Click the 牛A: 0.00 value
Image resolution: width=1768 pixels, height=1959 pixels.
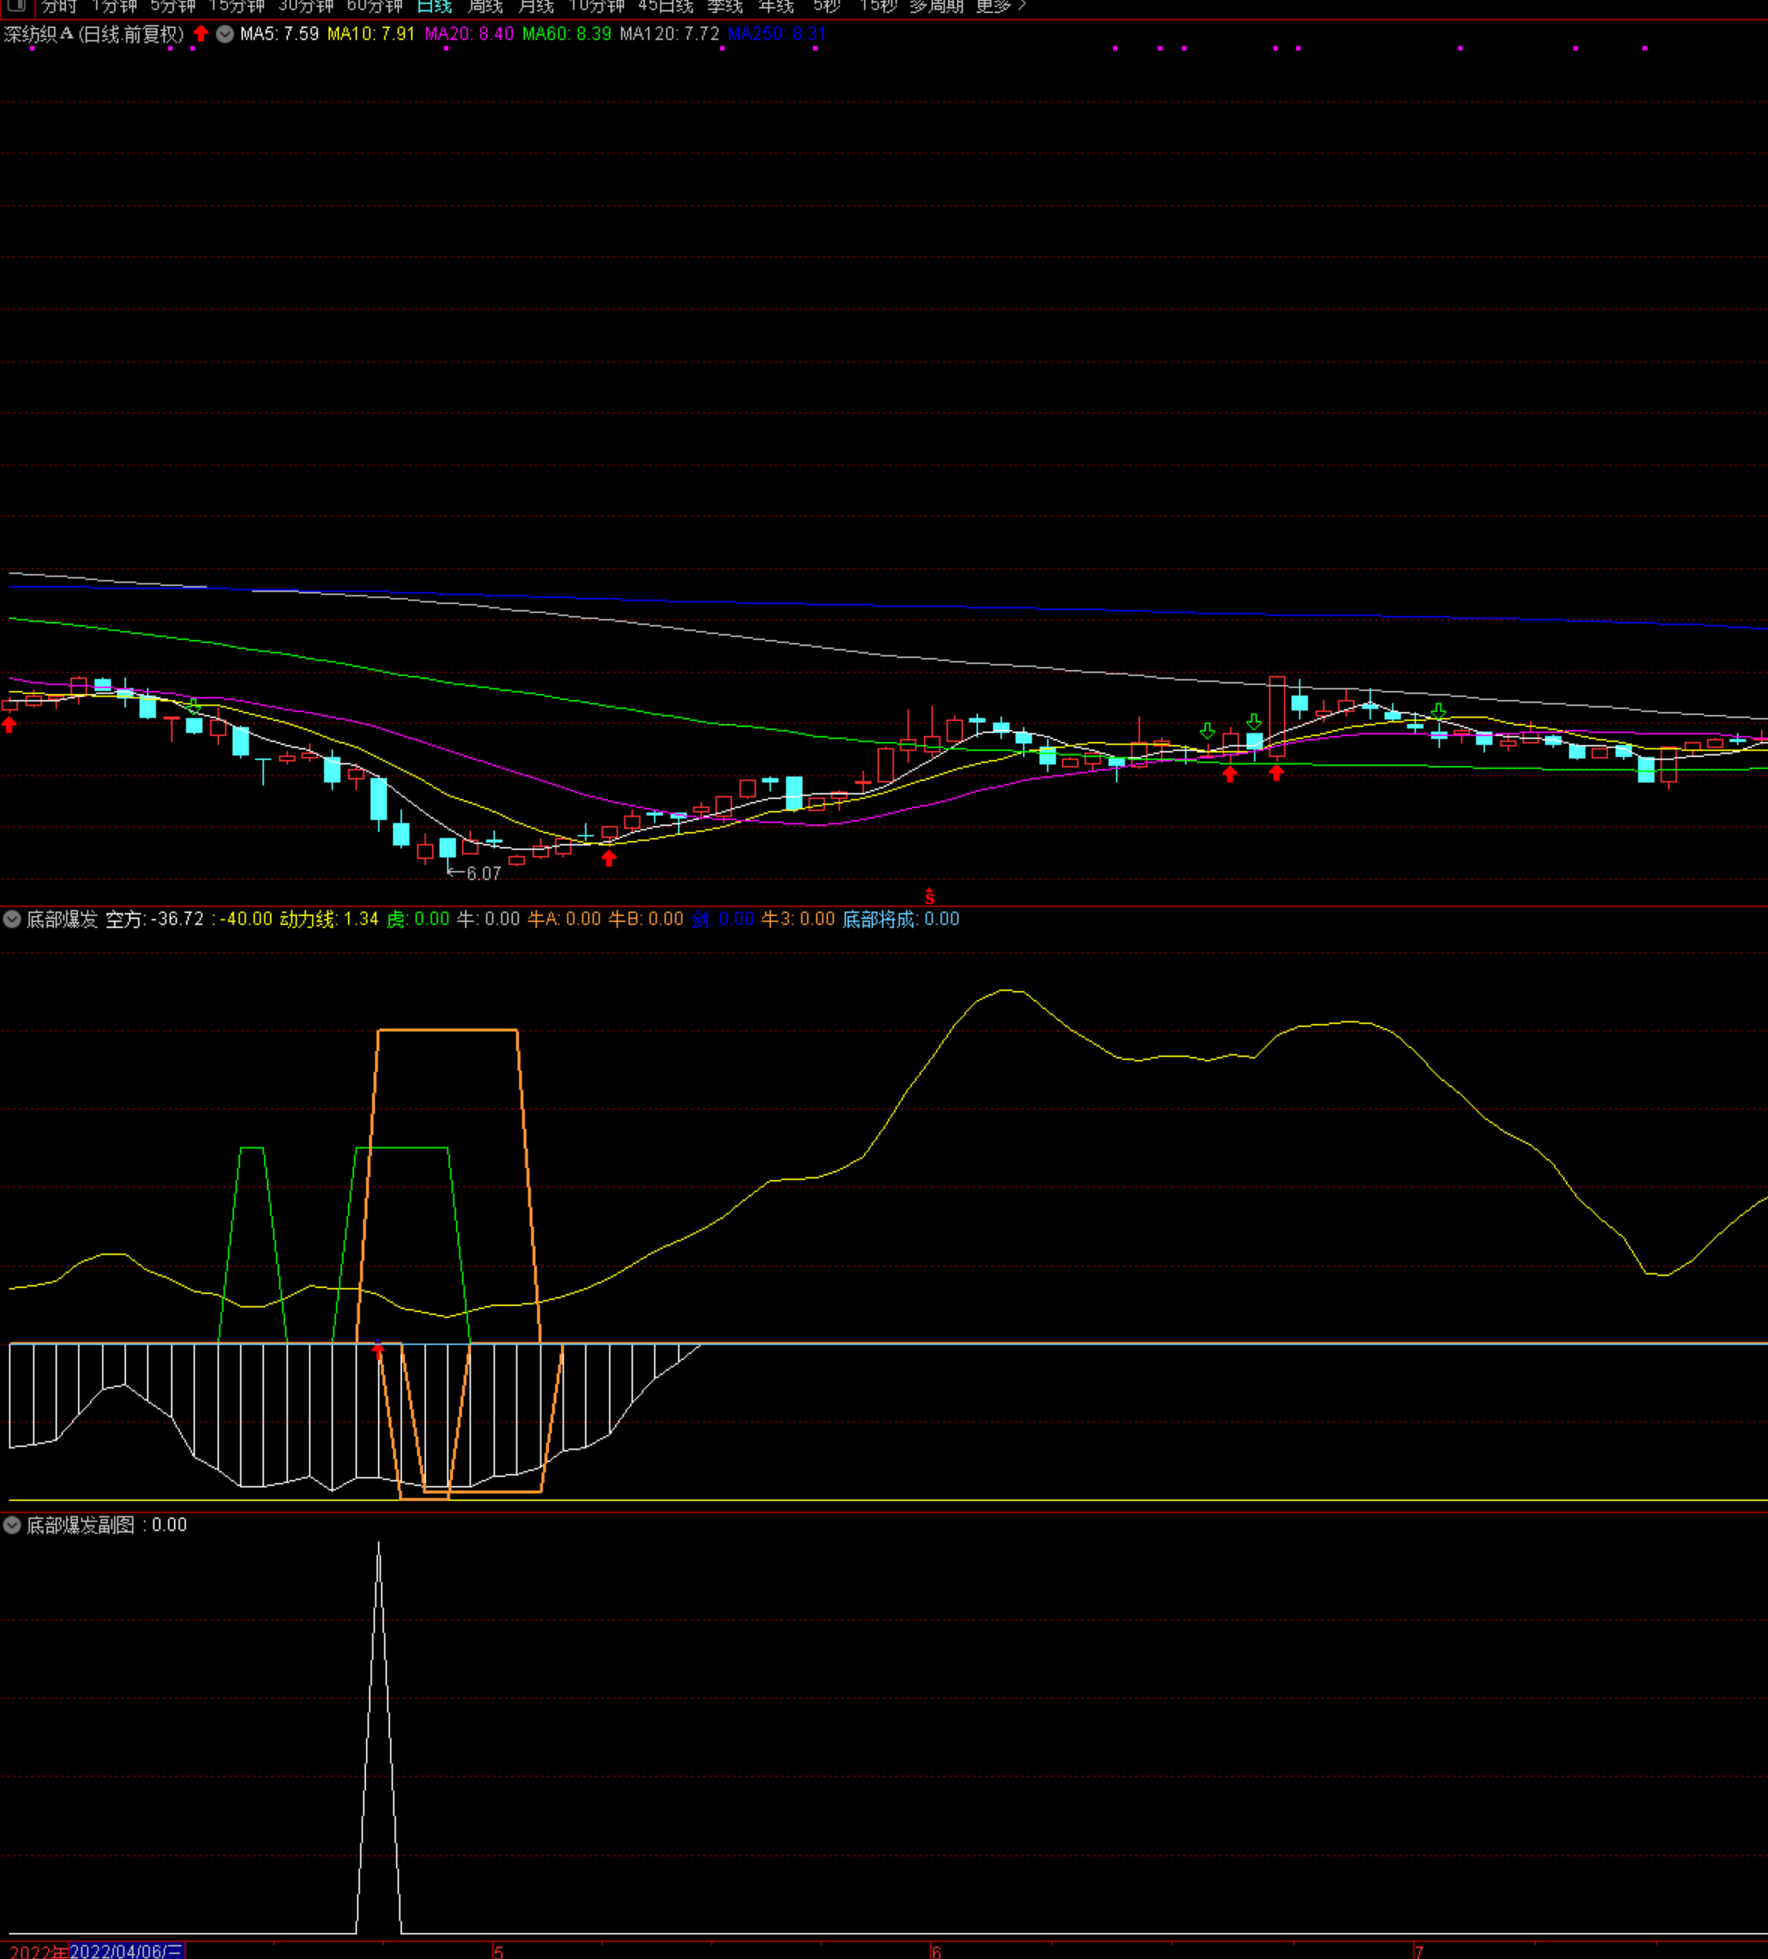tap(565, 919)
